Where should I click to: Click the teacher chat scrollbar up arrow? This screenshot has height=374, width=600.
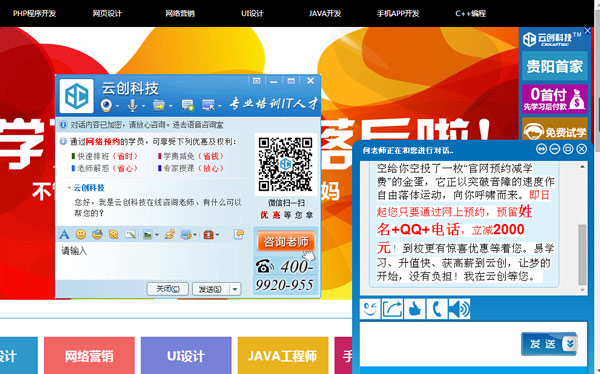coord(582,167)
